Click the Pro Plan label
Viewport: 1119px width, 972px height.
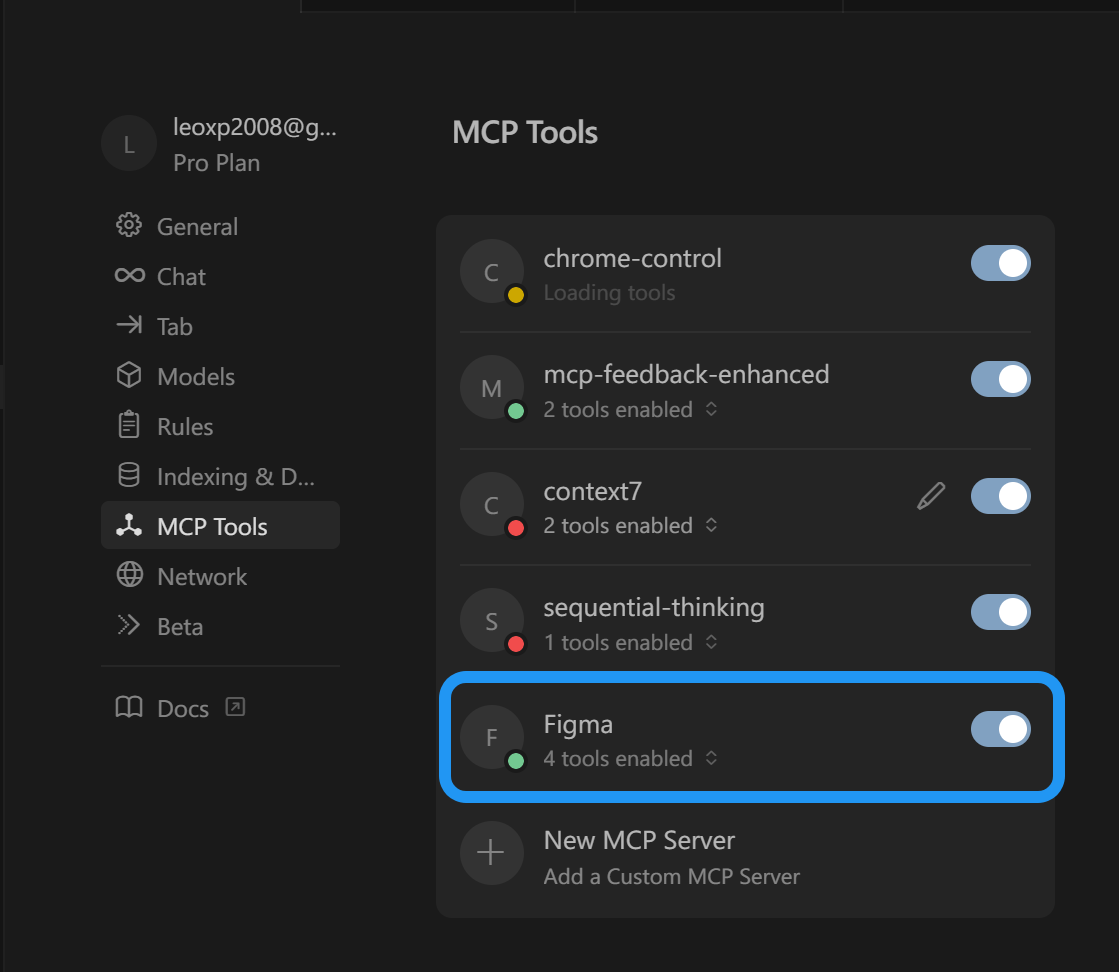click(216, 163)
